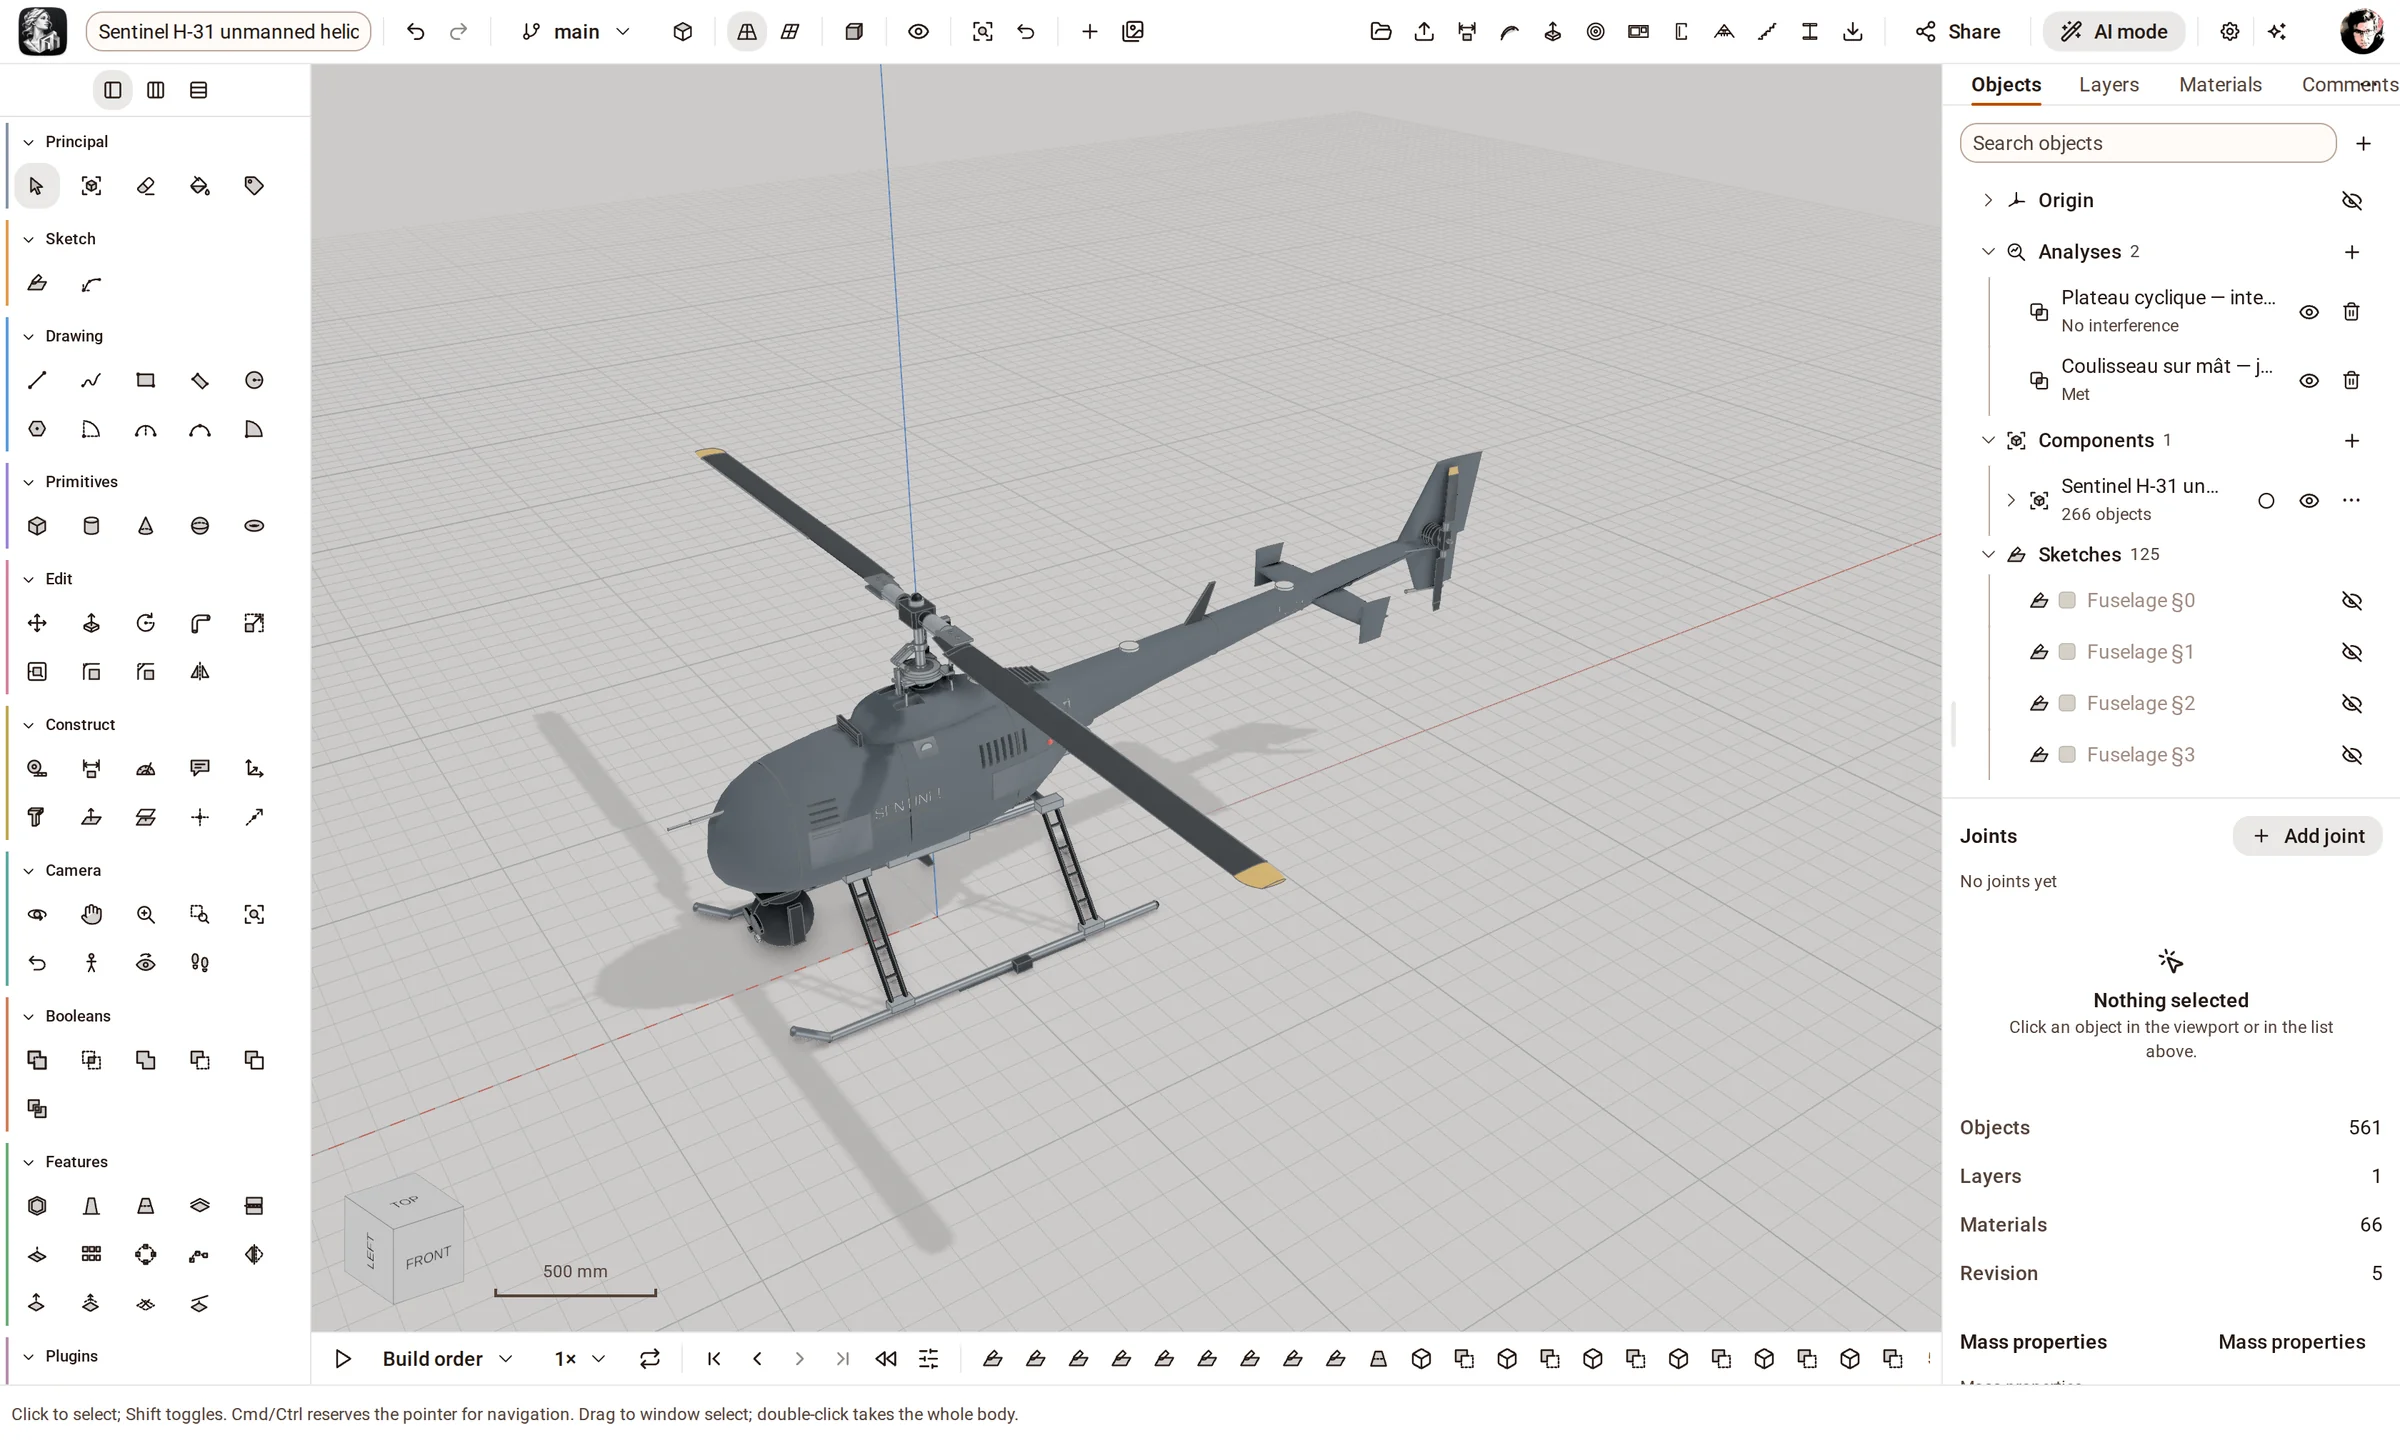Viewport: 2400px width, 1443px height.
Task: Activate the Move tool in Edit
Action: [37, 623]
